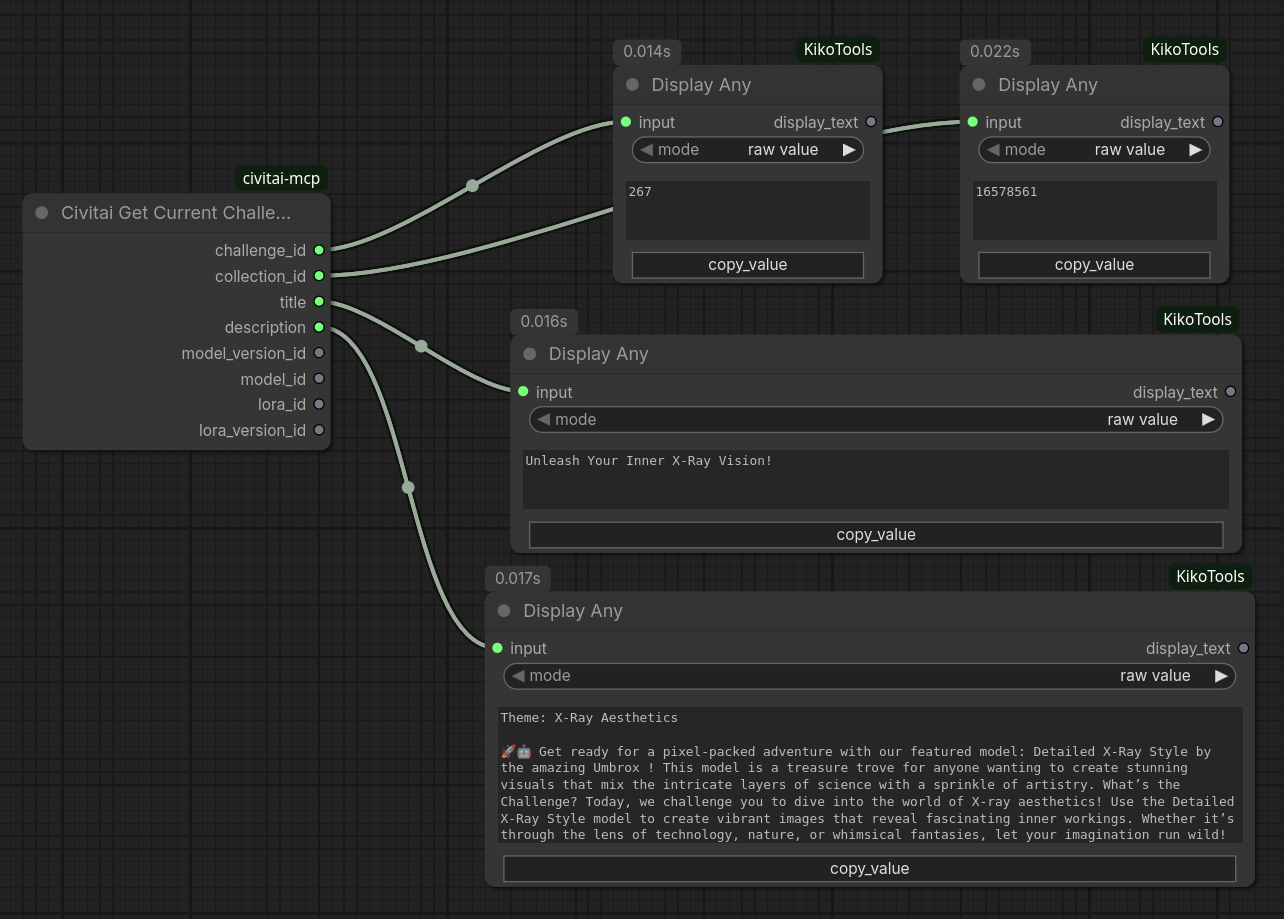Open mode raw value combo on 267 node
Viewport: 1284px width, 919px height.
pyautogui.click(x=748, y=150)
